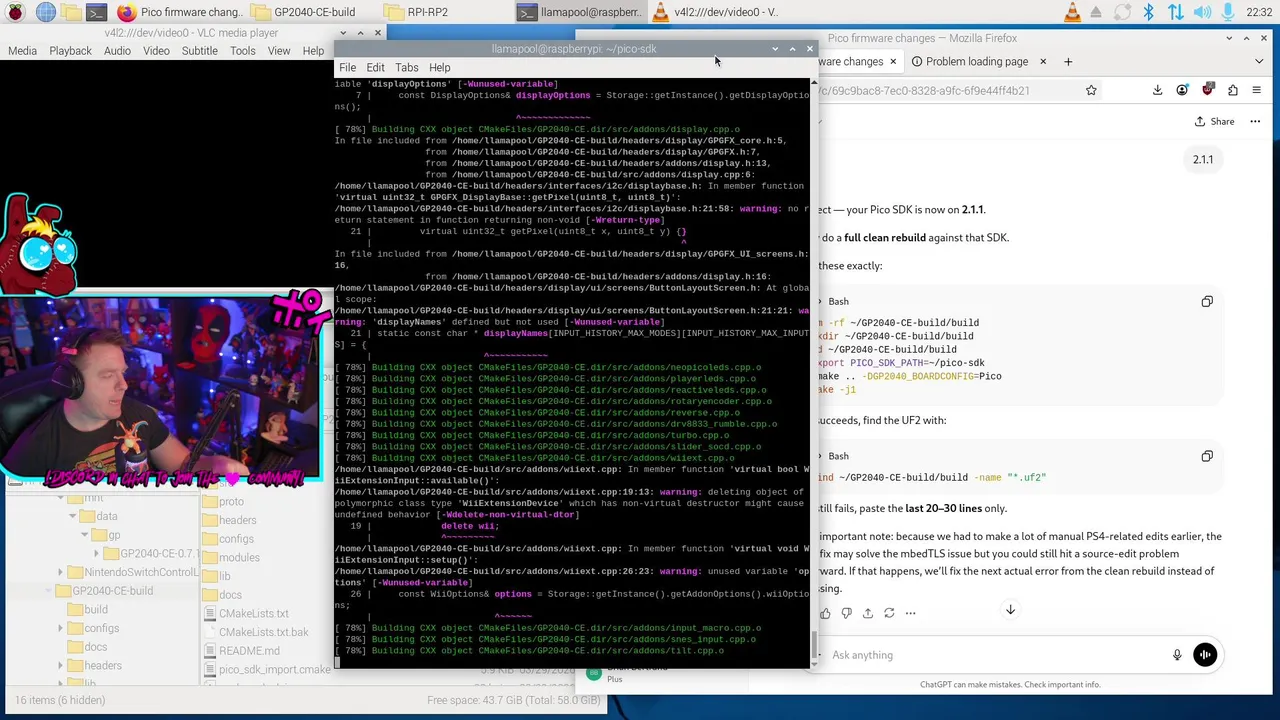Screen dimensions: 1280x720
Task: Collapse GP2040-CE-build folder in tree
Action: pyautogui.click(x=48, y=591)
